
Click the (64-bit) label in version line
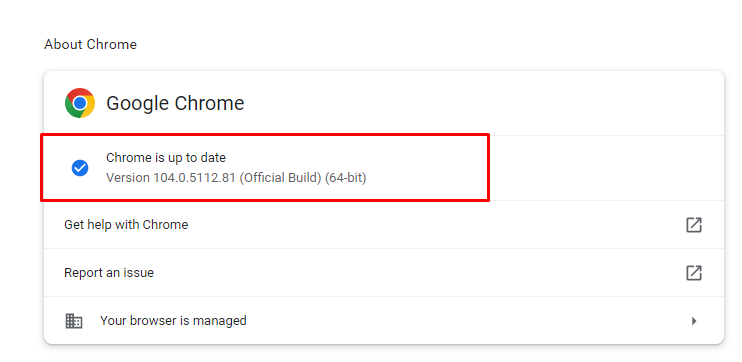pyautogui.click(x=345, y=178)
